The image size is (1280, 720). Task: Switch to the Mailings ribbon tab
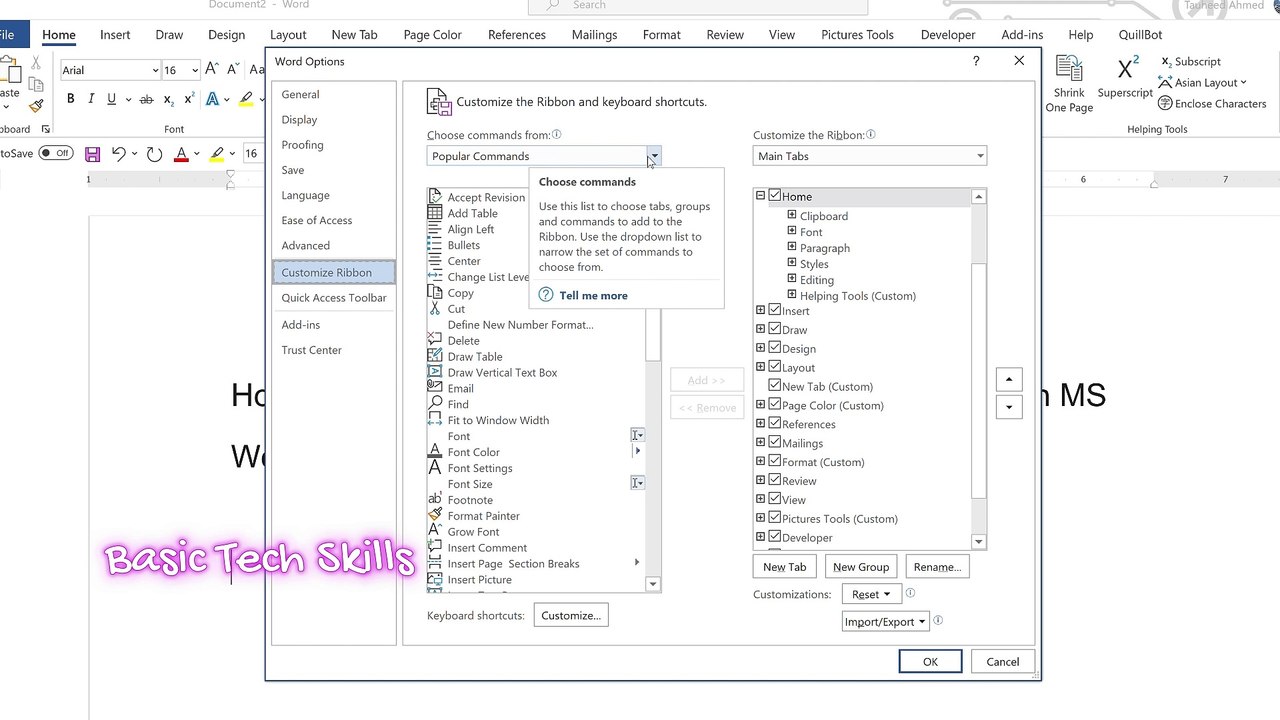tap(594, 34)
